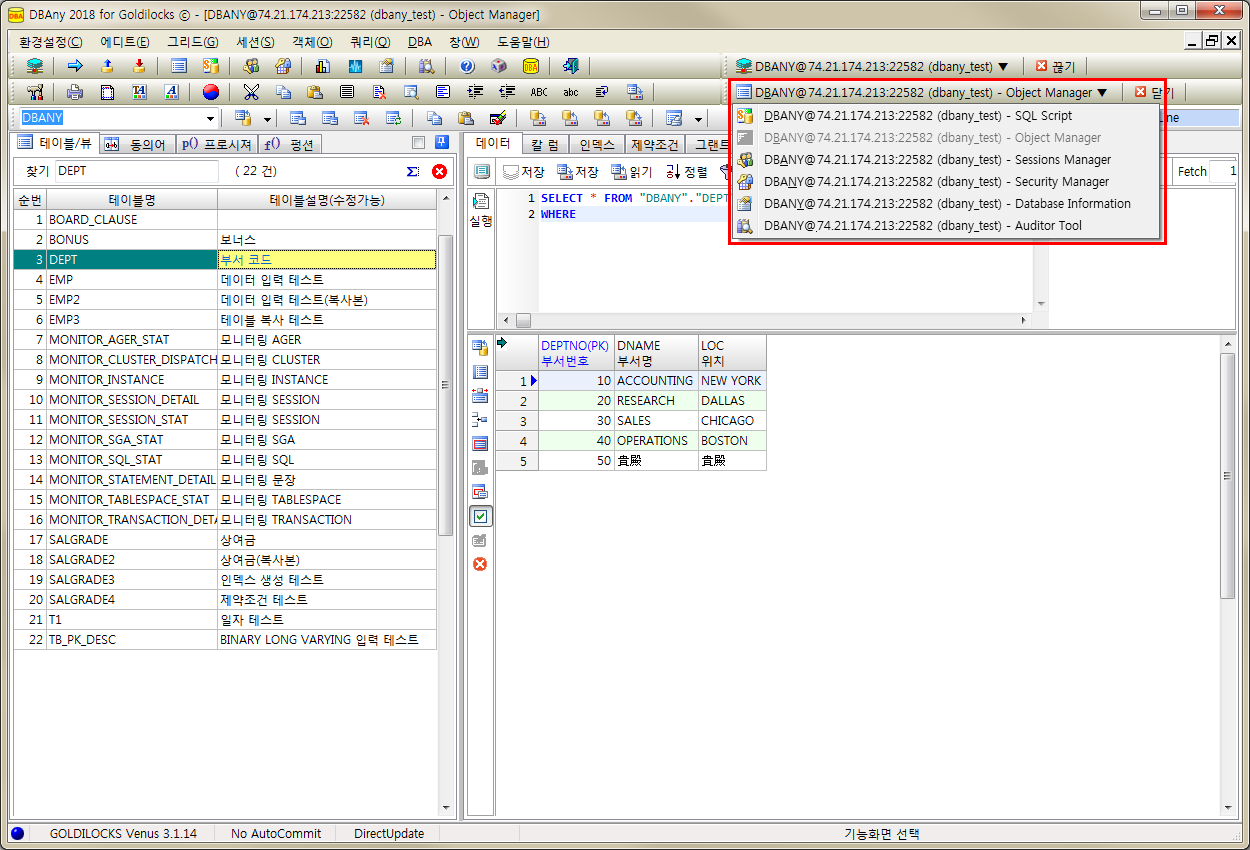Screen dimensions: 1250x850
Task: Select the EMP table row
Action: [x=225, y=280]
